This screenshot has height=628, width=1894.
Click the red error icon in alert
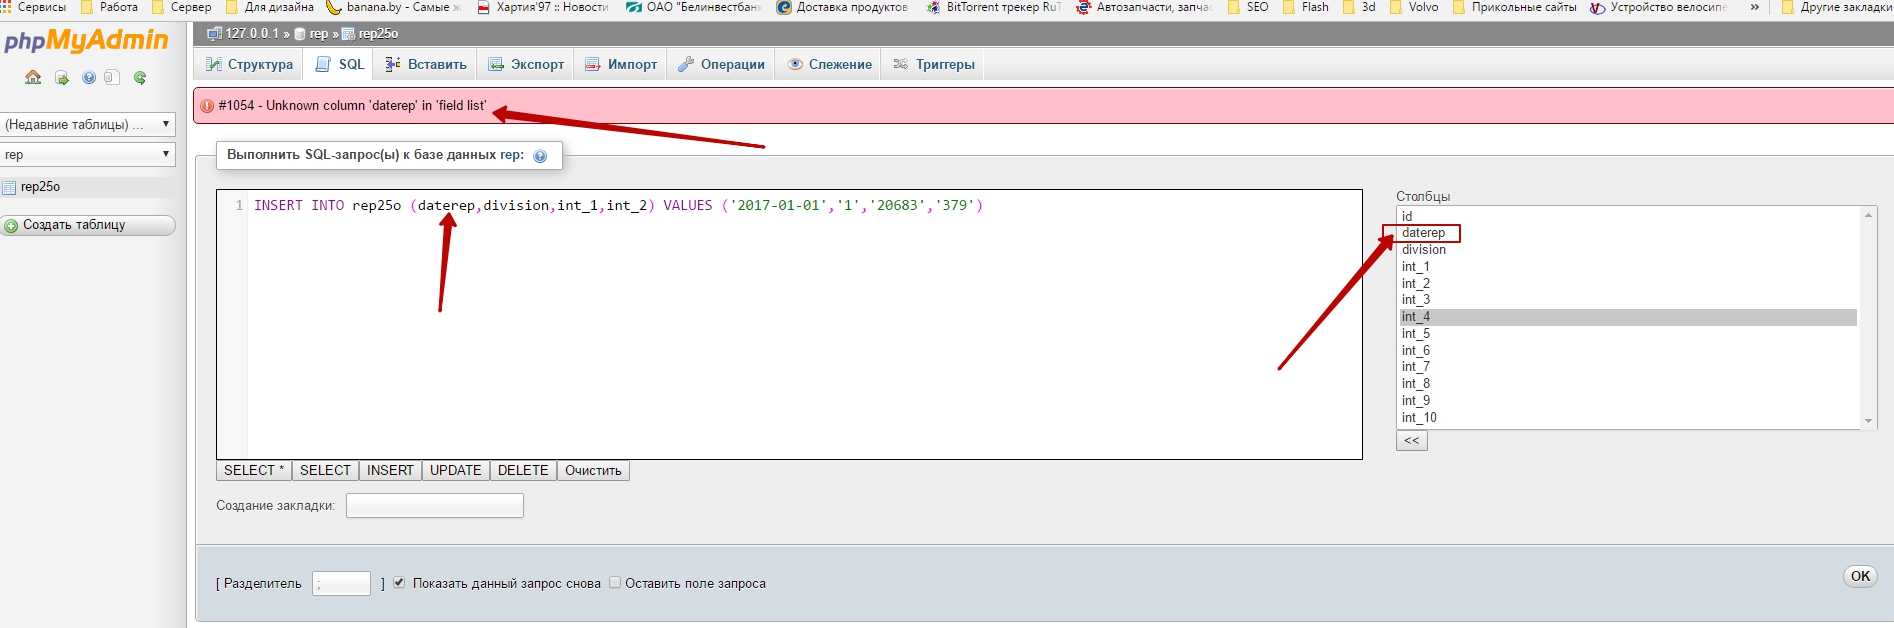pyautogui.click(x=207, y=106)
